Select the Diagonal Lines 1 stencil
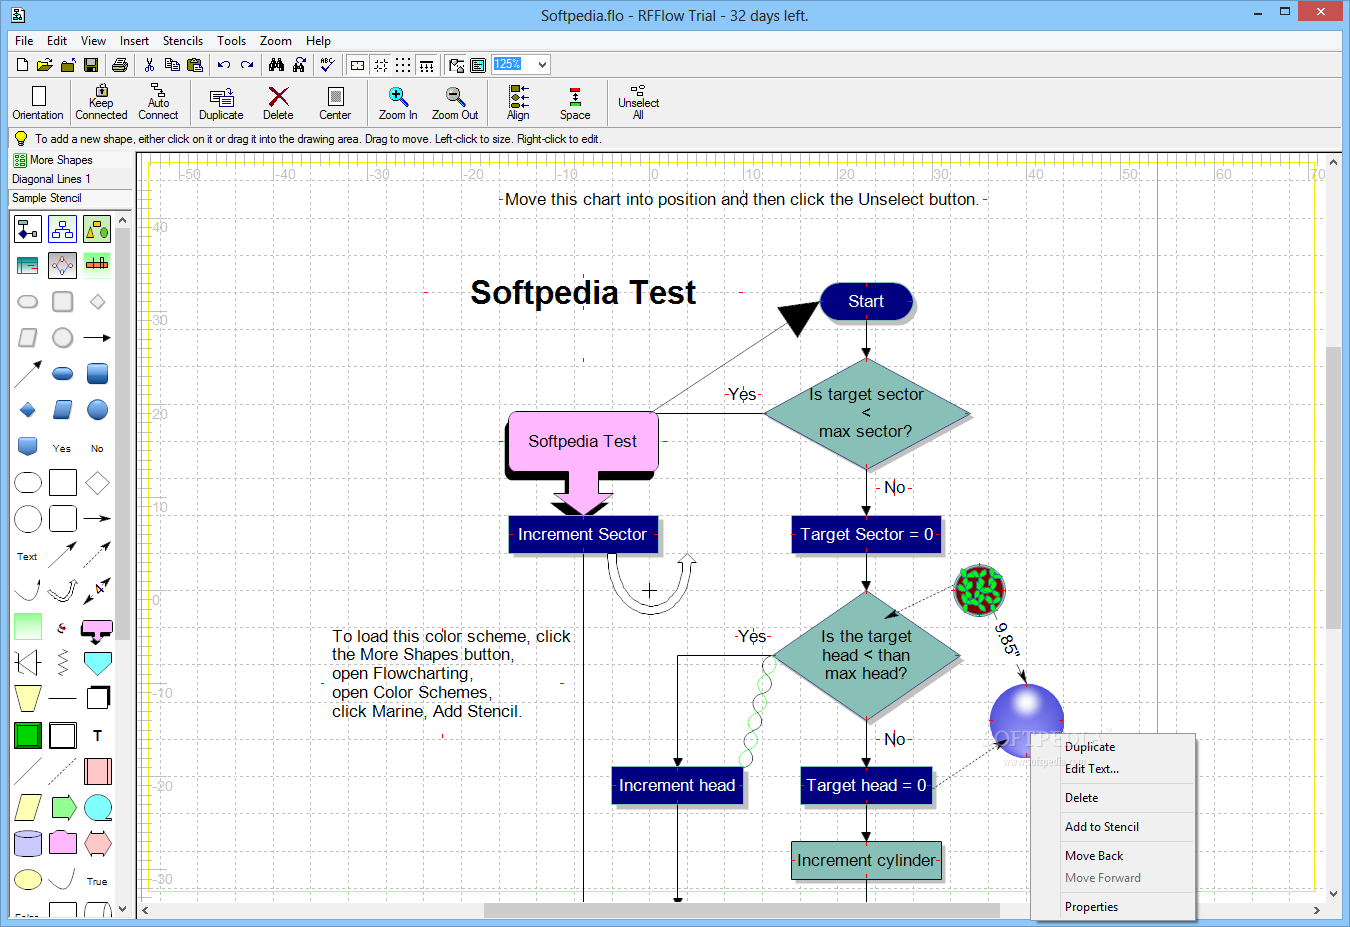 (51, 179)
